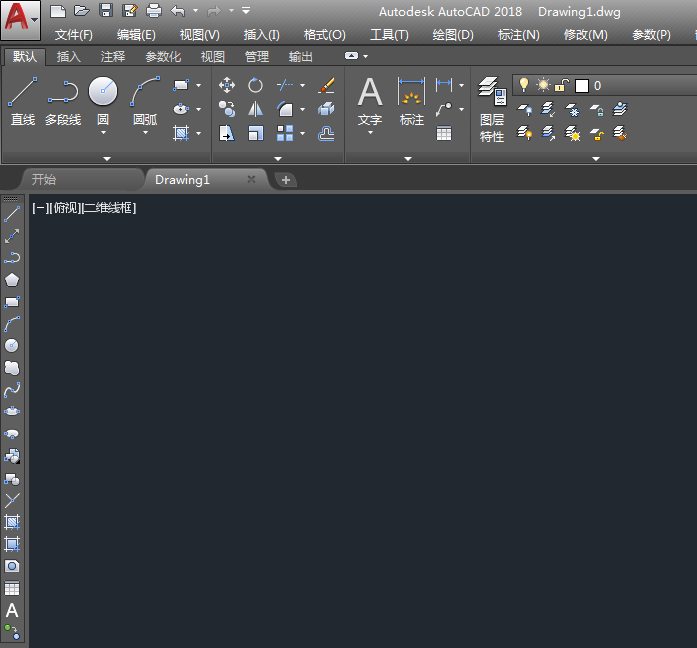Image resolution: width=697 pixels, height=648 pixels.
Task: Select the Text (文字) tool
Action: click(370, 100)
